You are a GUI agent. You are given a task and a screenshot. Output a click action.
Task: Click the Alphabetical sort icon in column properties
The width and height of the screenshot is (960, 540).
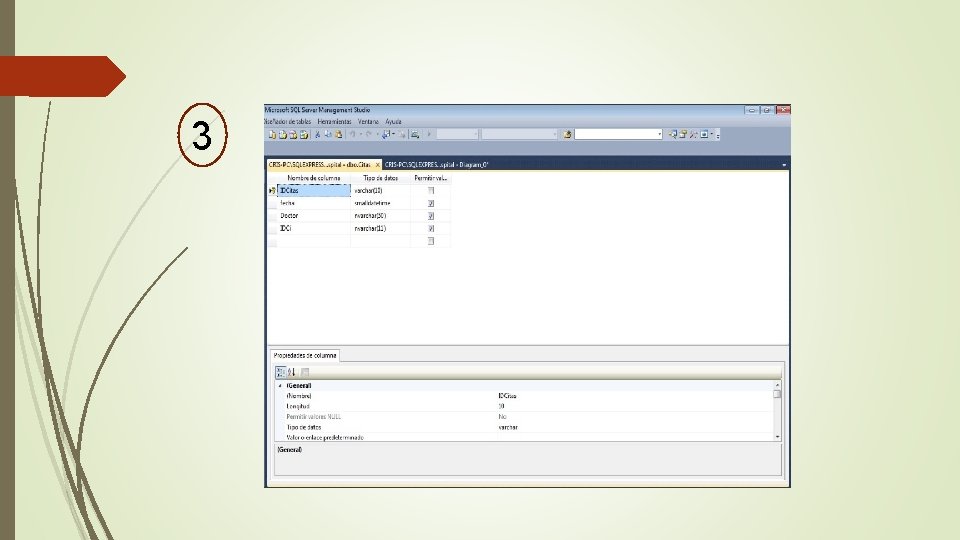tap(291, 372)
